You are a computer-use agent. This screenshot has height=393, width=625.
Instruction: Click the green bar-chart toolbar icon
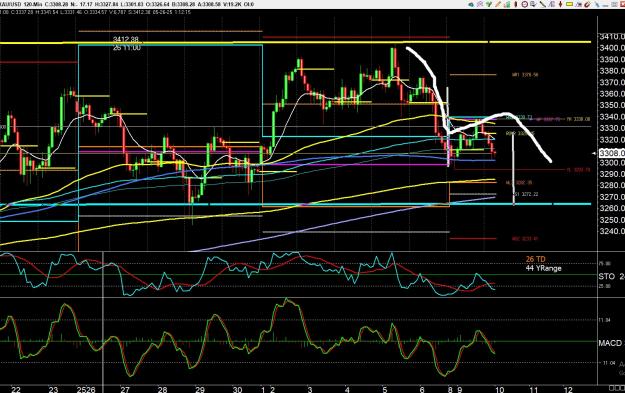(507, 4)
